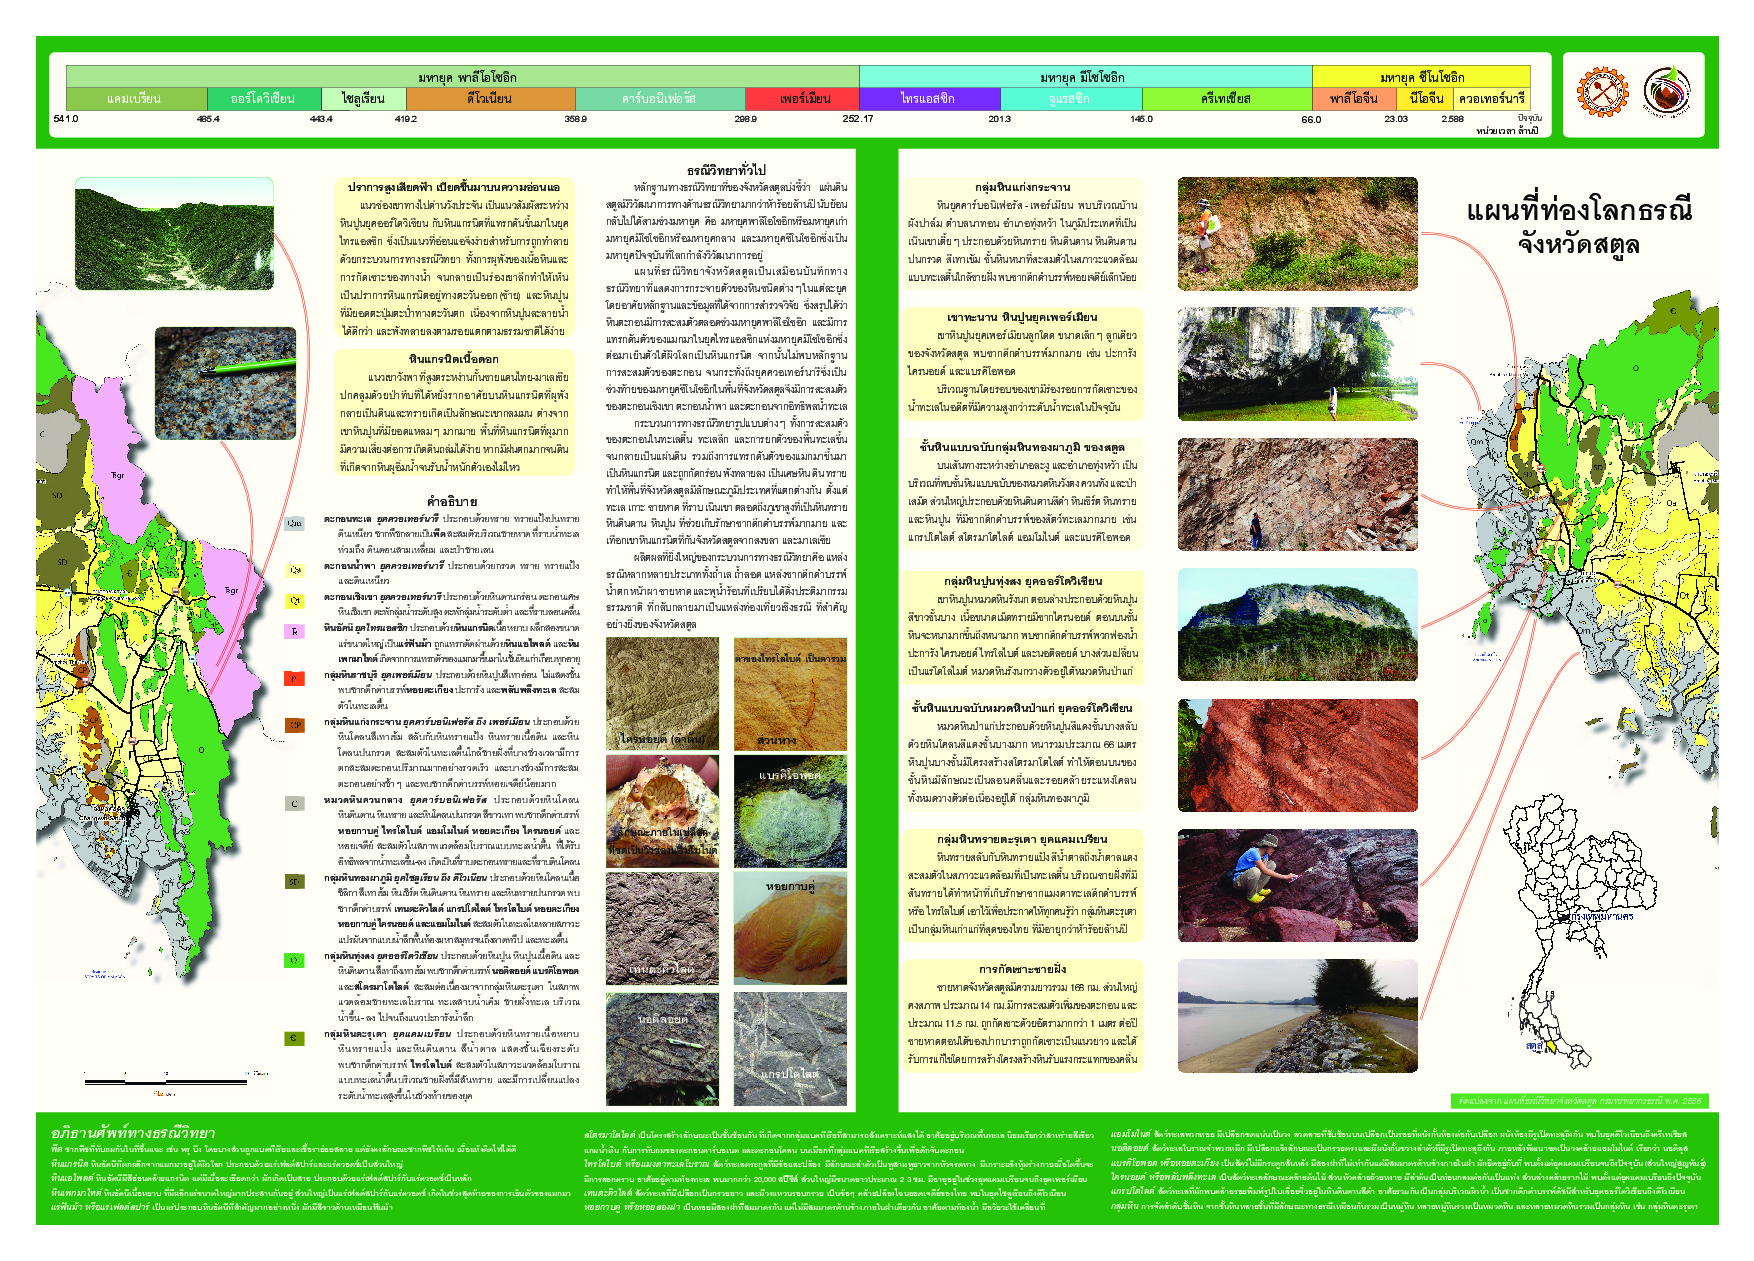This screenshot has height=1261, width=1754.
Task: Click the ธรณีวิทยาทั่วไป section heading
Action: 726,170
